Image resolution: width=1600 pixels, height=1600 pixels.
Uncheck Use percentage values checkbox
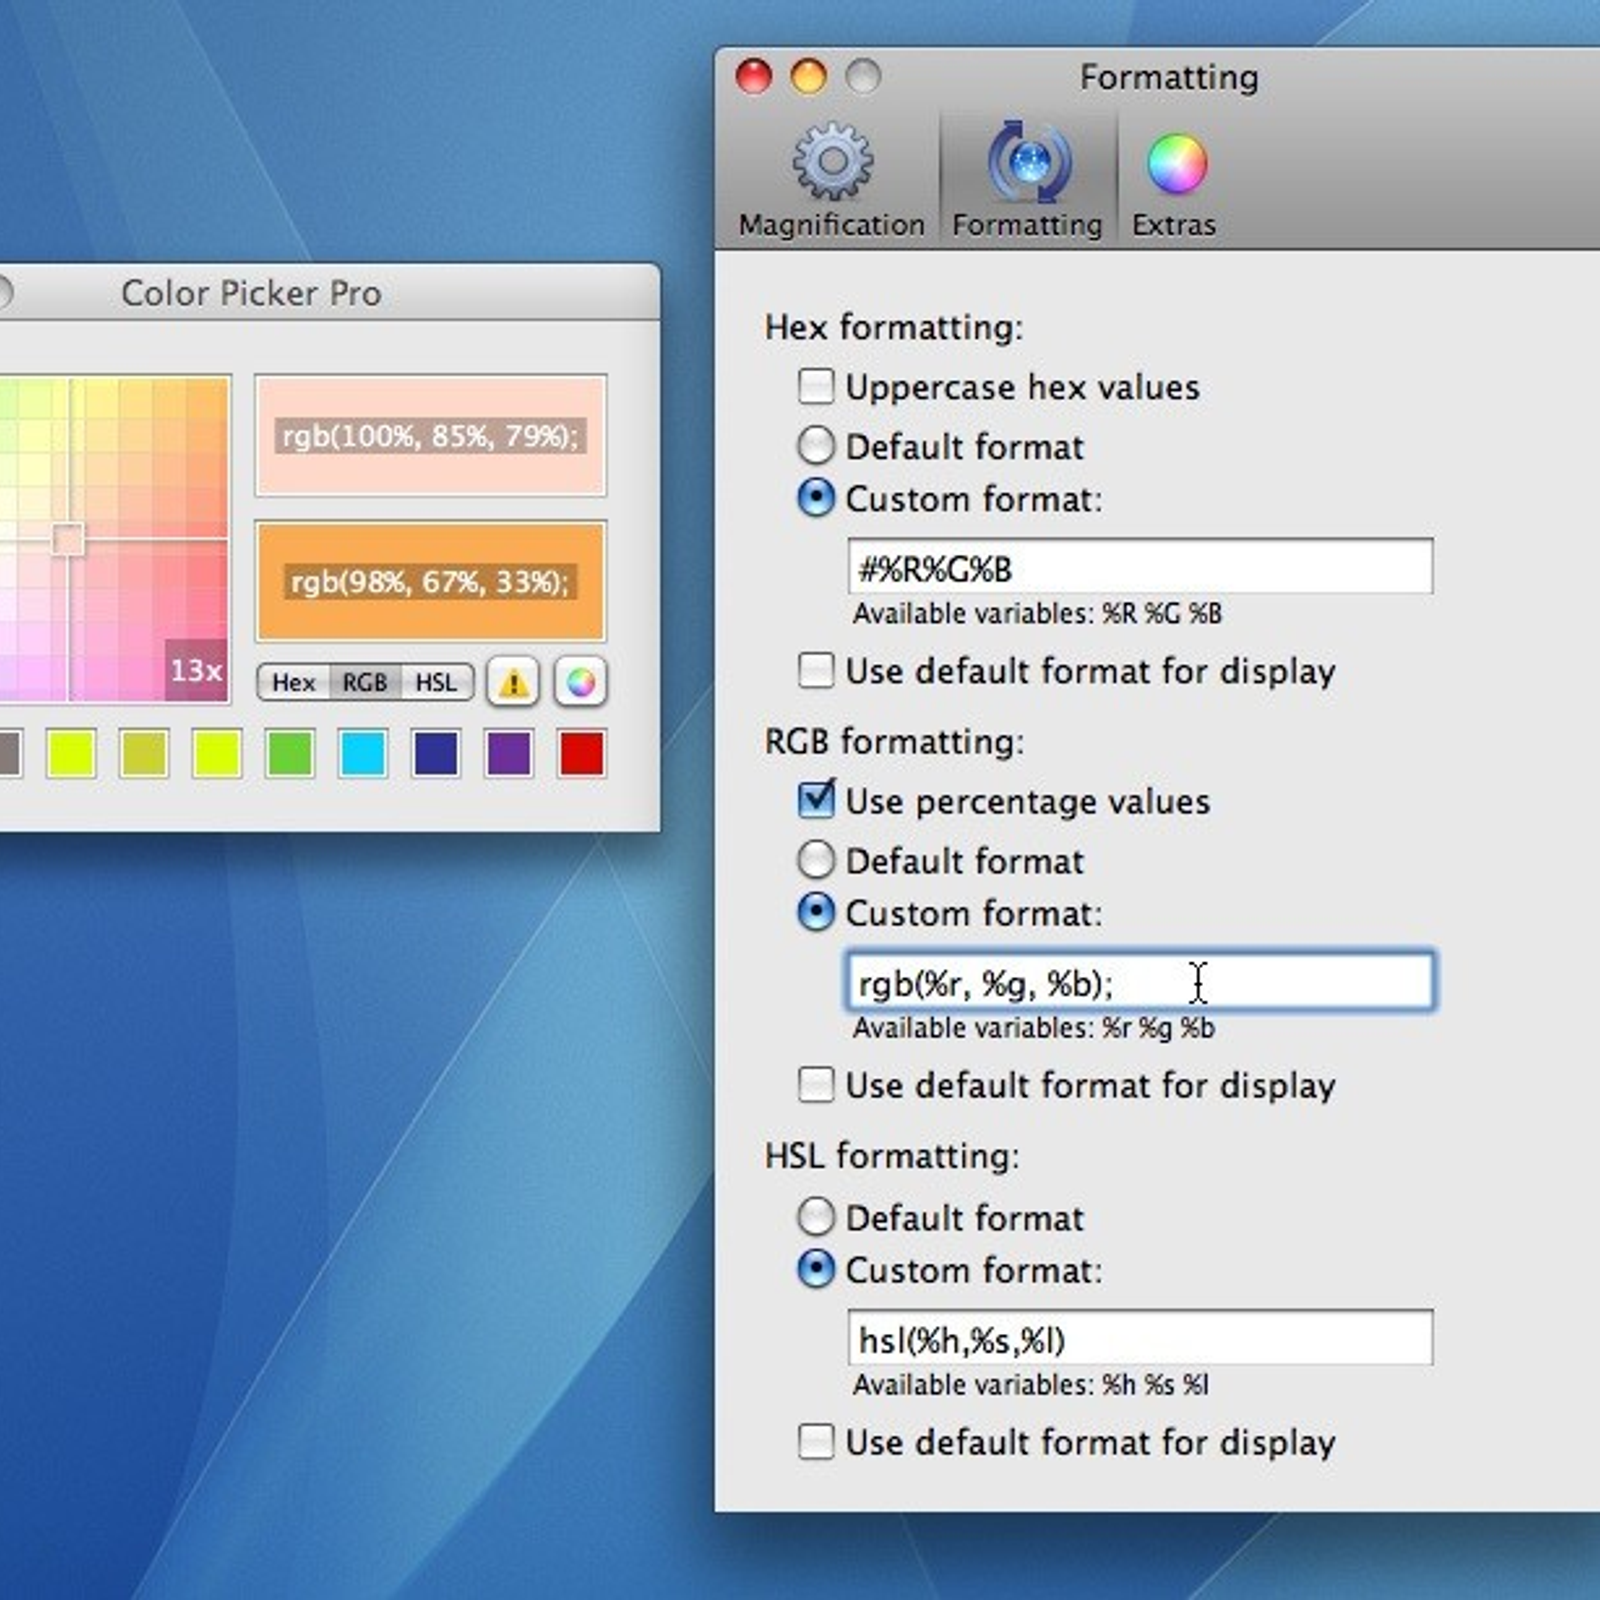tap(816, 800)
